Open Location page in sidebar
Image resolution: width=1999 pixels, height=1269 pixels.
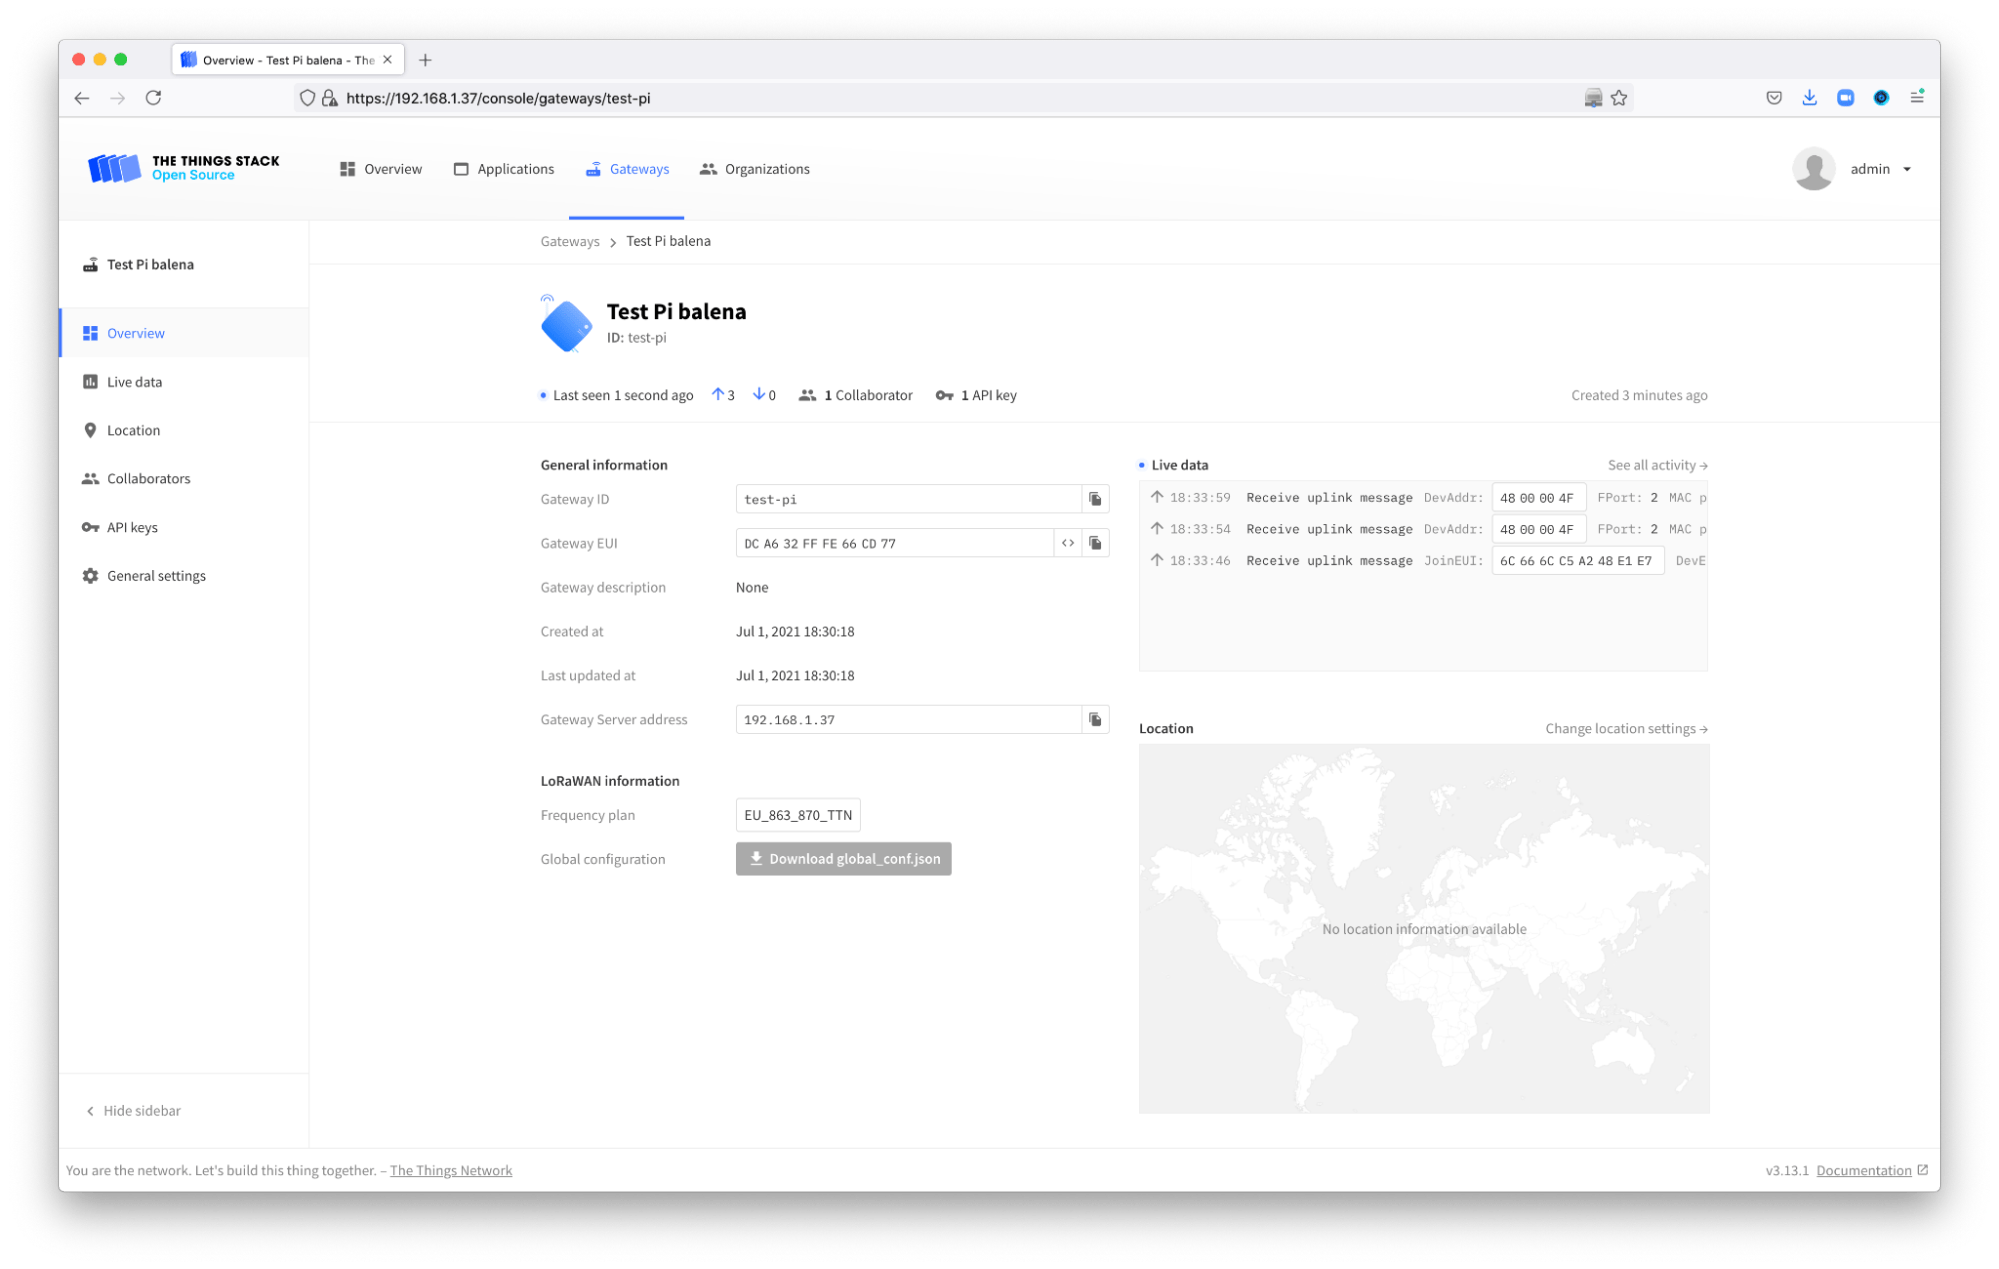click(133, 430)
